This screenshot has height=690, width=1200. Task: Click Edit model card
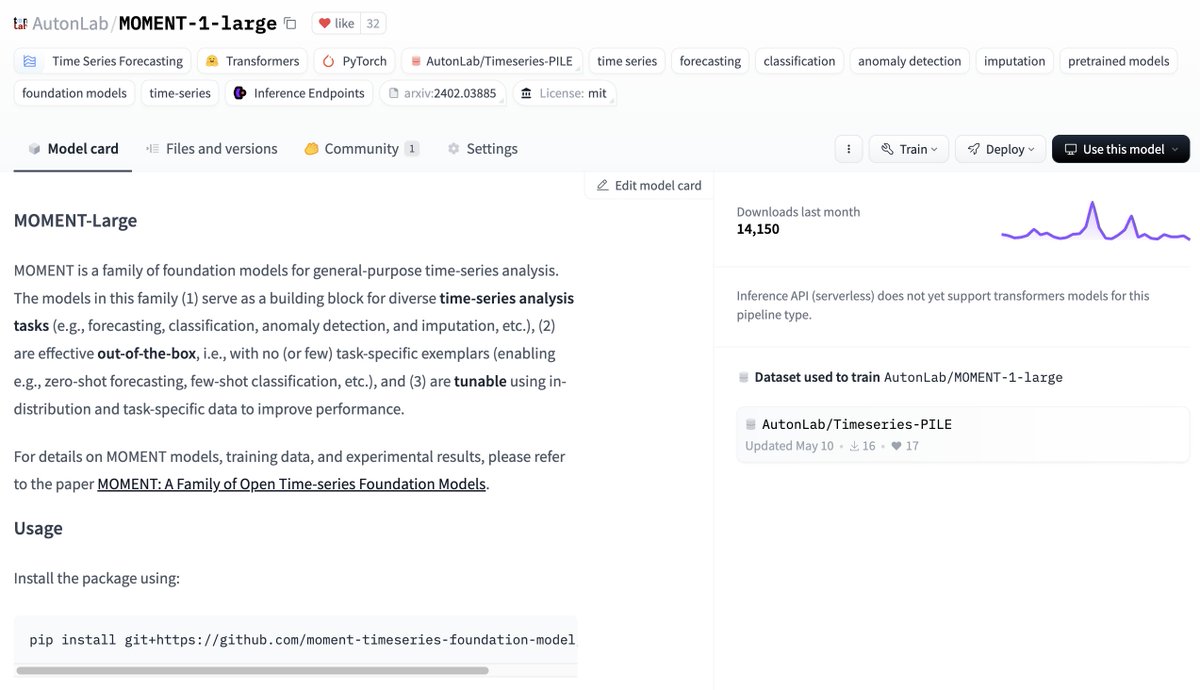[x=649, y=185]
